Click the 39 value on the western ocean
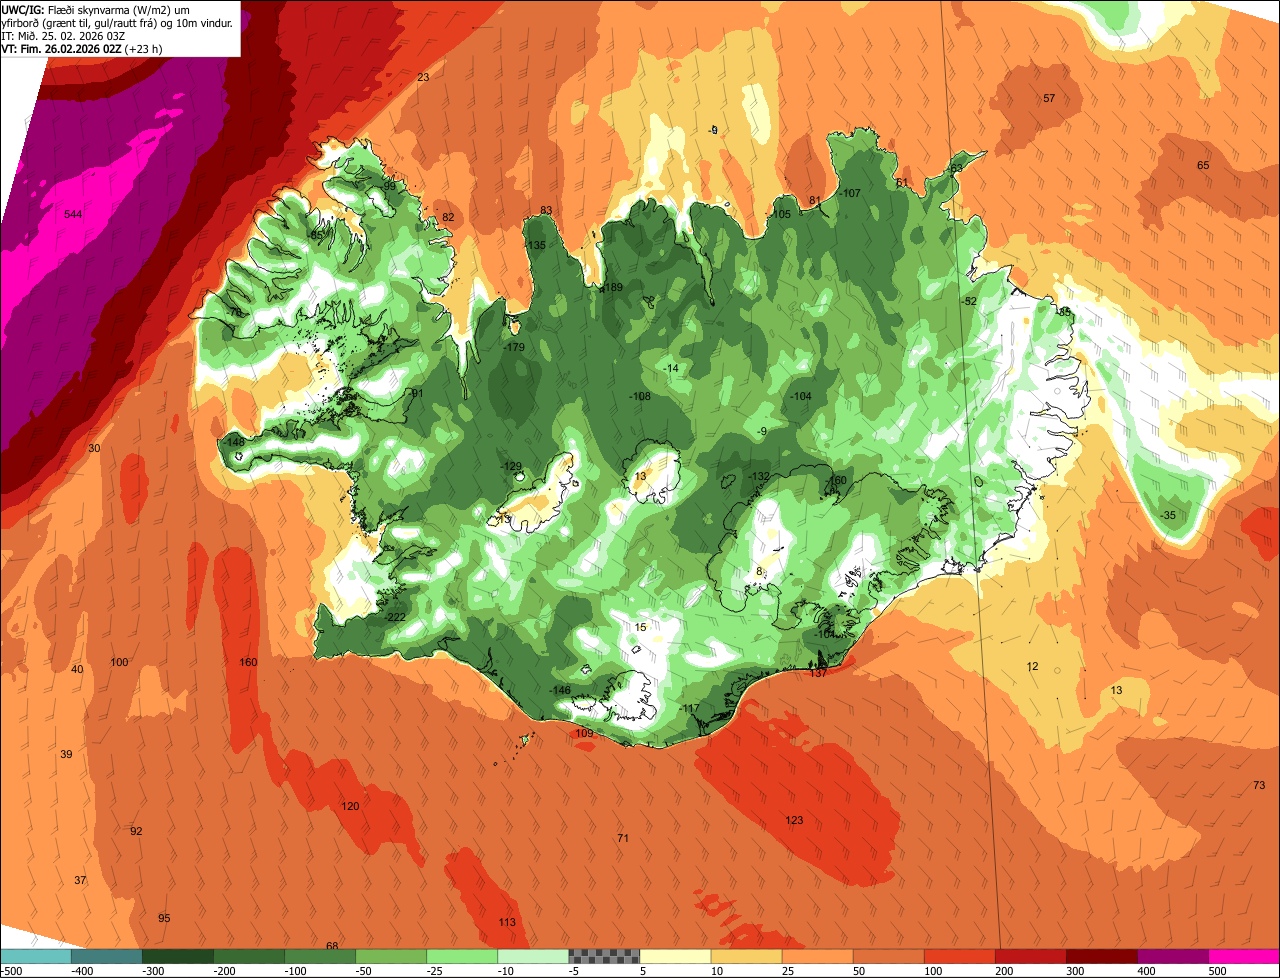This screenshot has height=978, width=1280. 66,754
